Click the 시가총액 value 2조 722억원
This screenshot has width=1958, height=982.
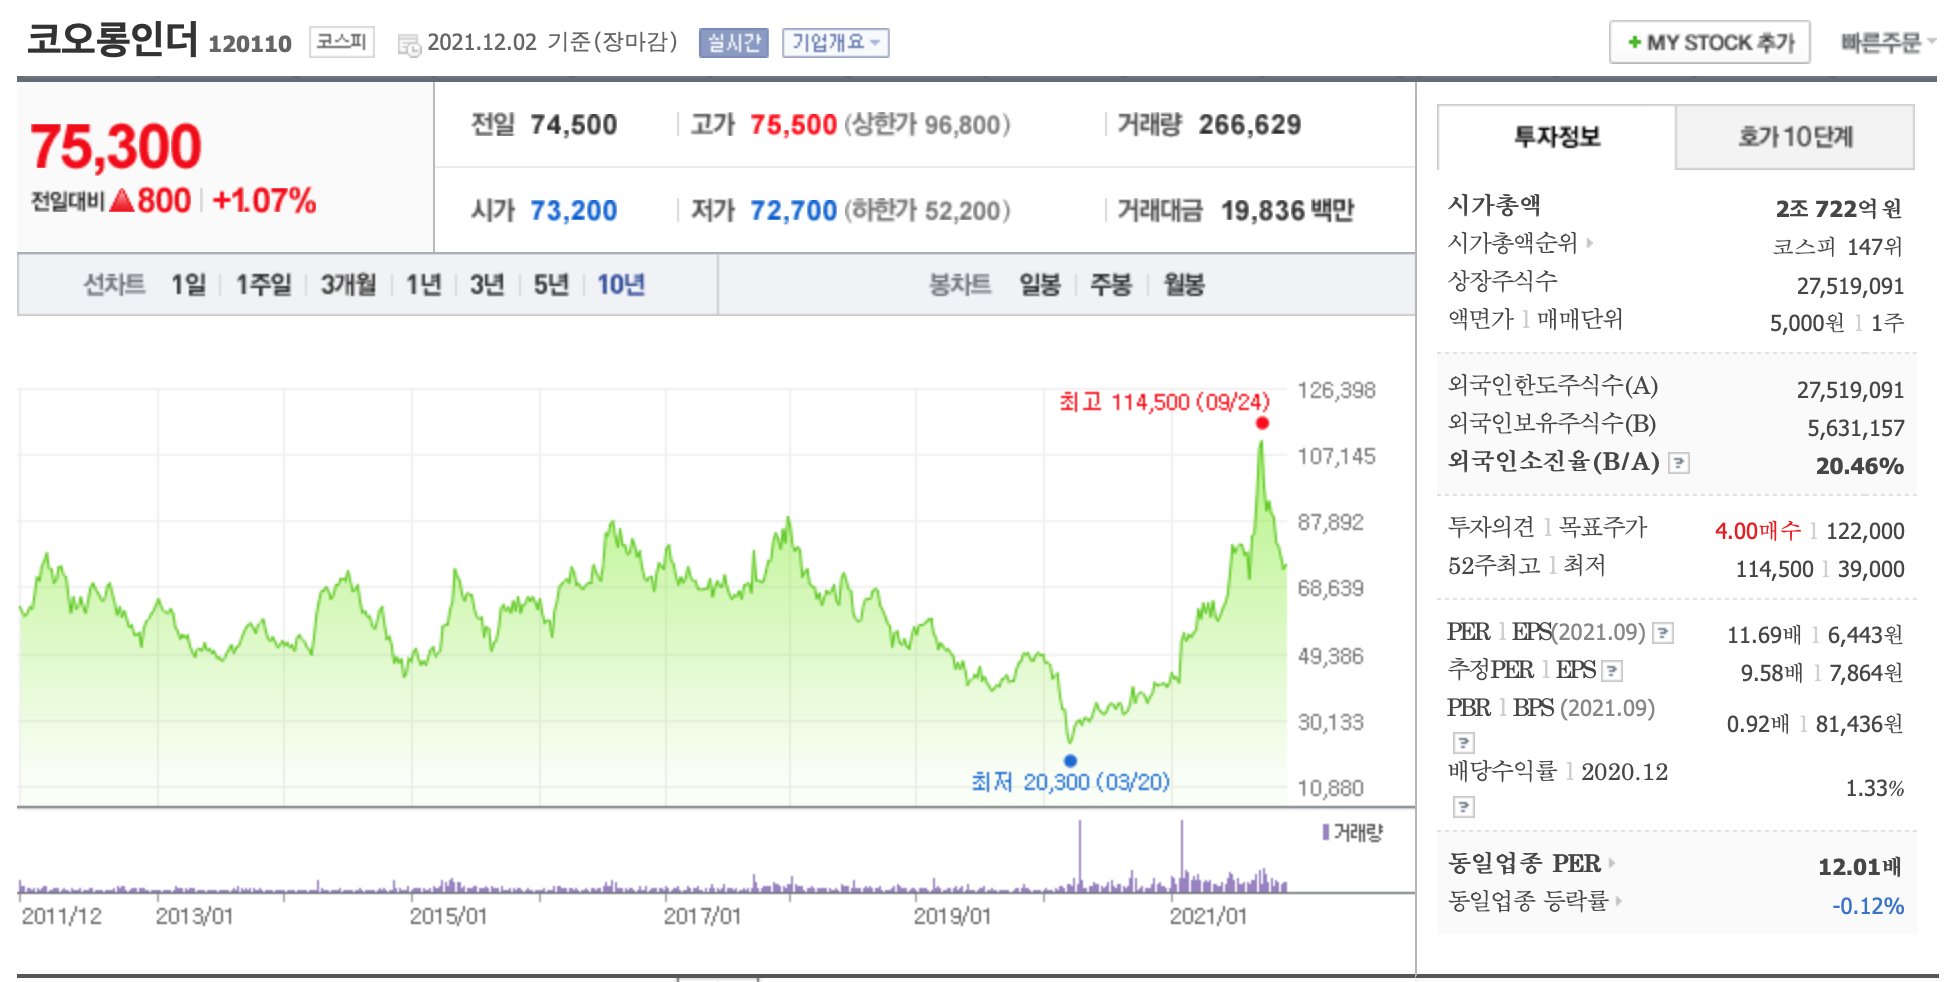[1839, 208]
